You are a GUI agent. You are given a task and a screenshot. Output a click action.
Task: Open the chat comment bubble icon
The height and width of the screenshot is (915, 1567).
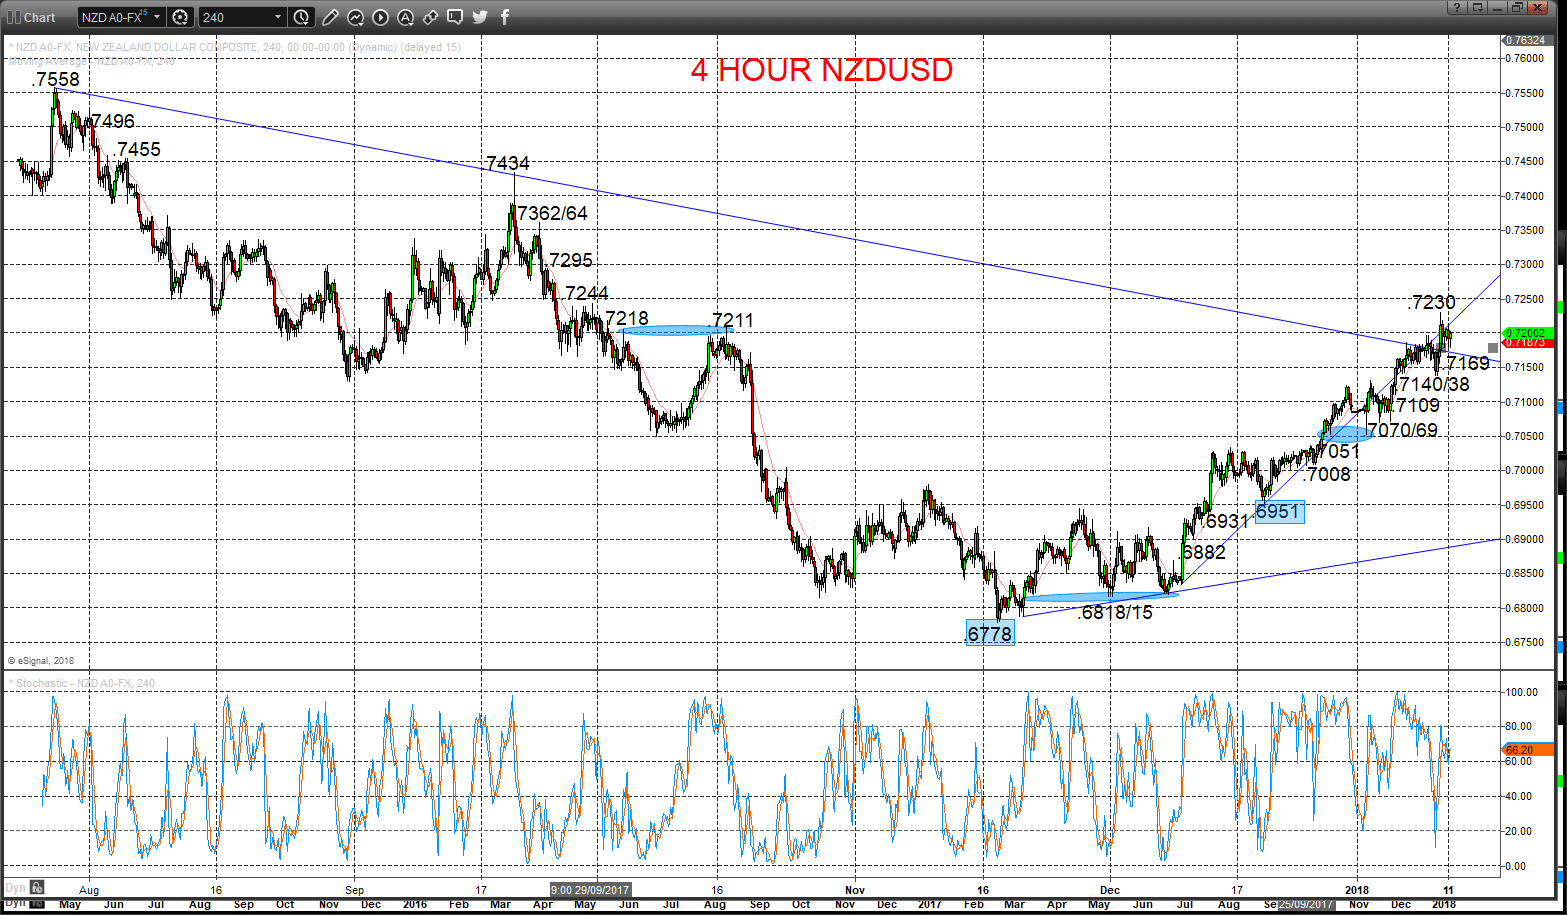pos(455,17)
